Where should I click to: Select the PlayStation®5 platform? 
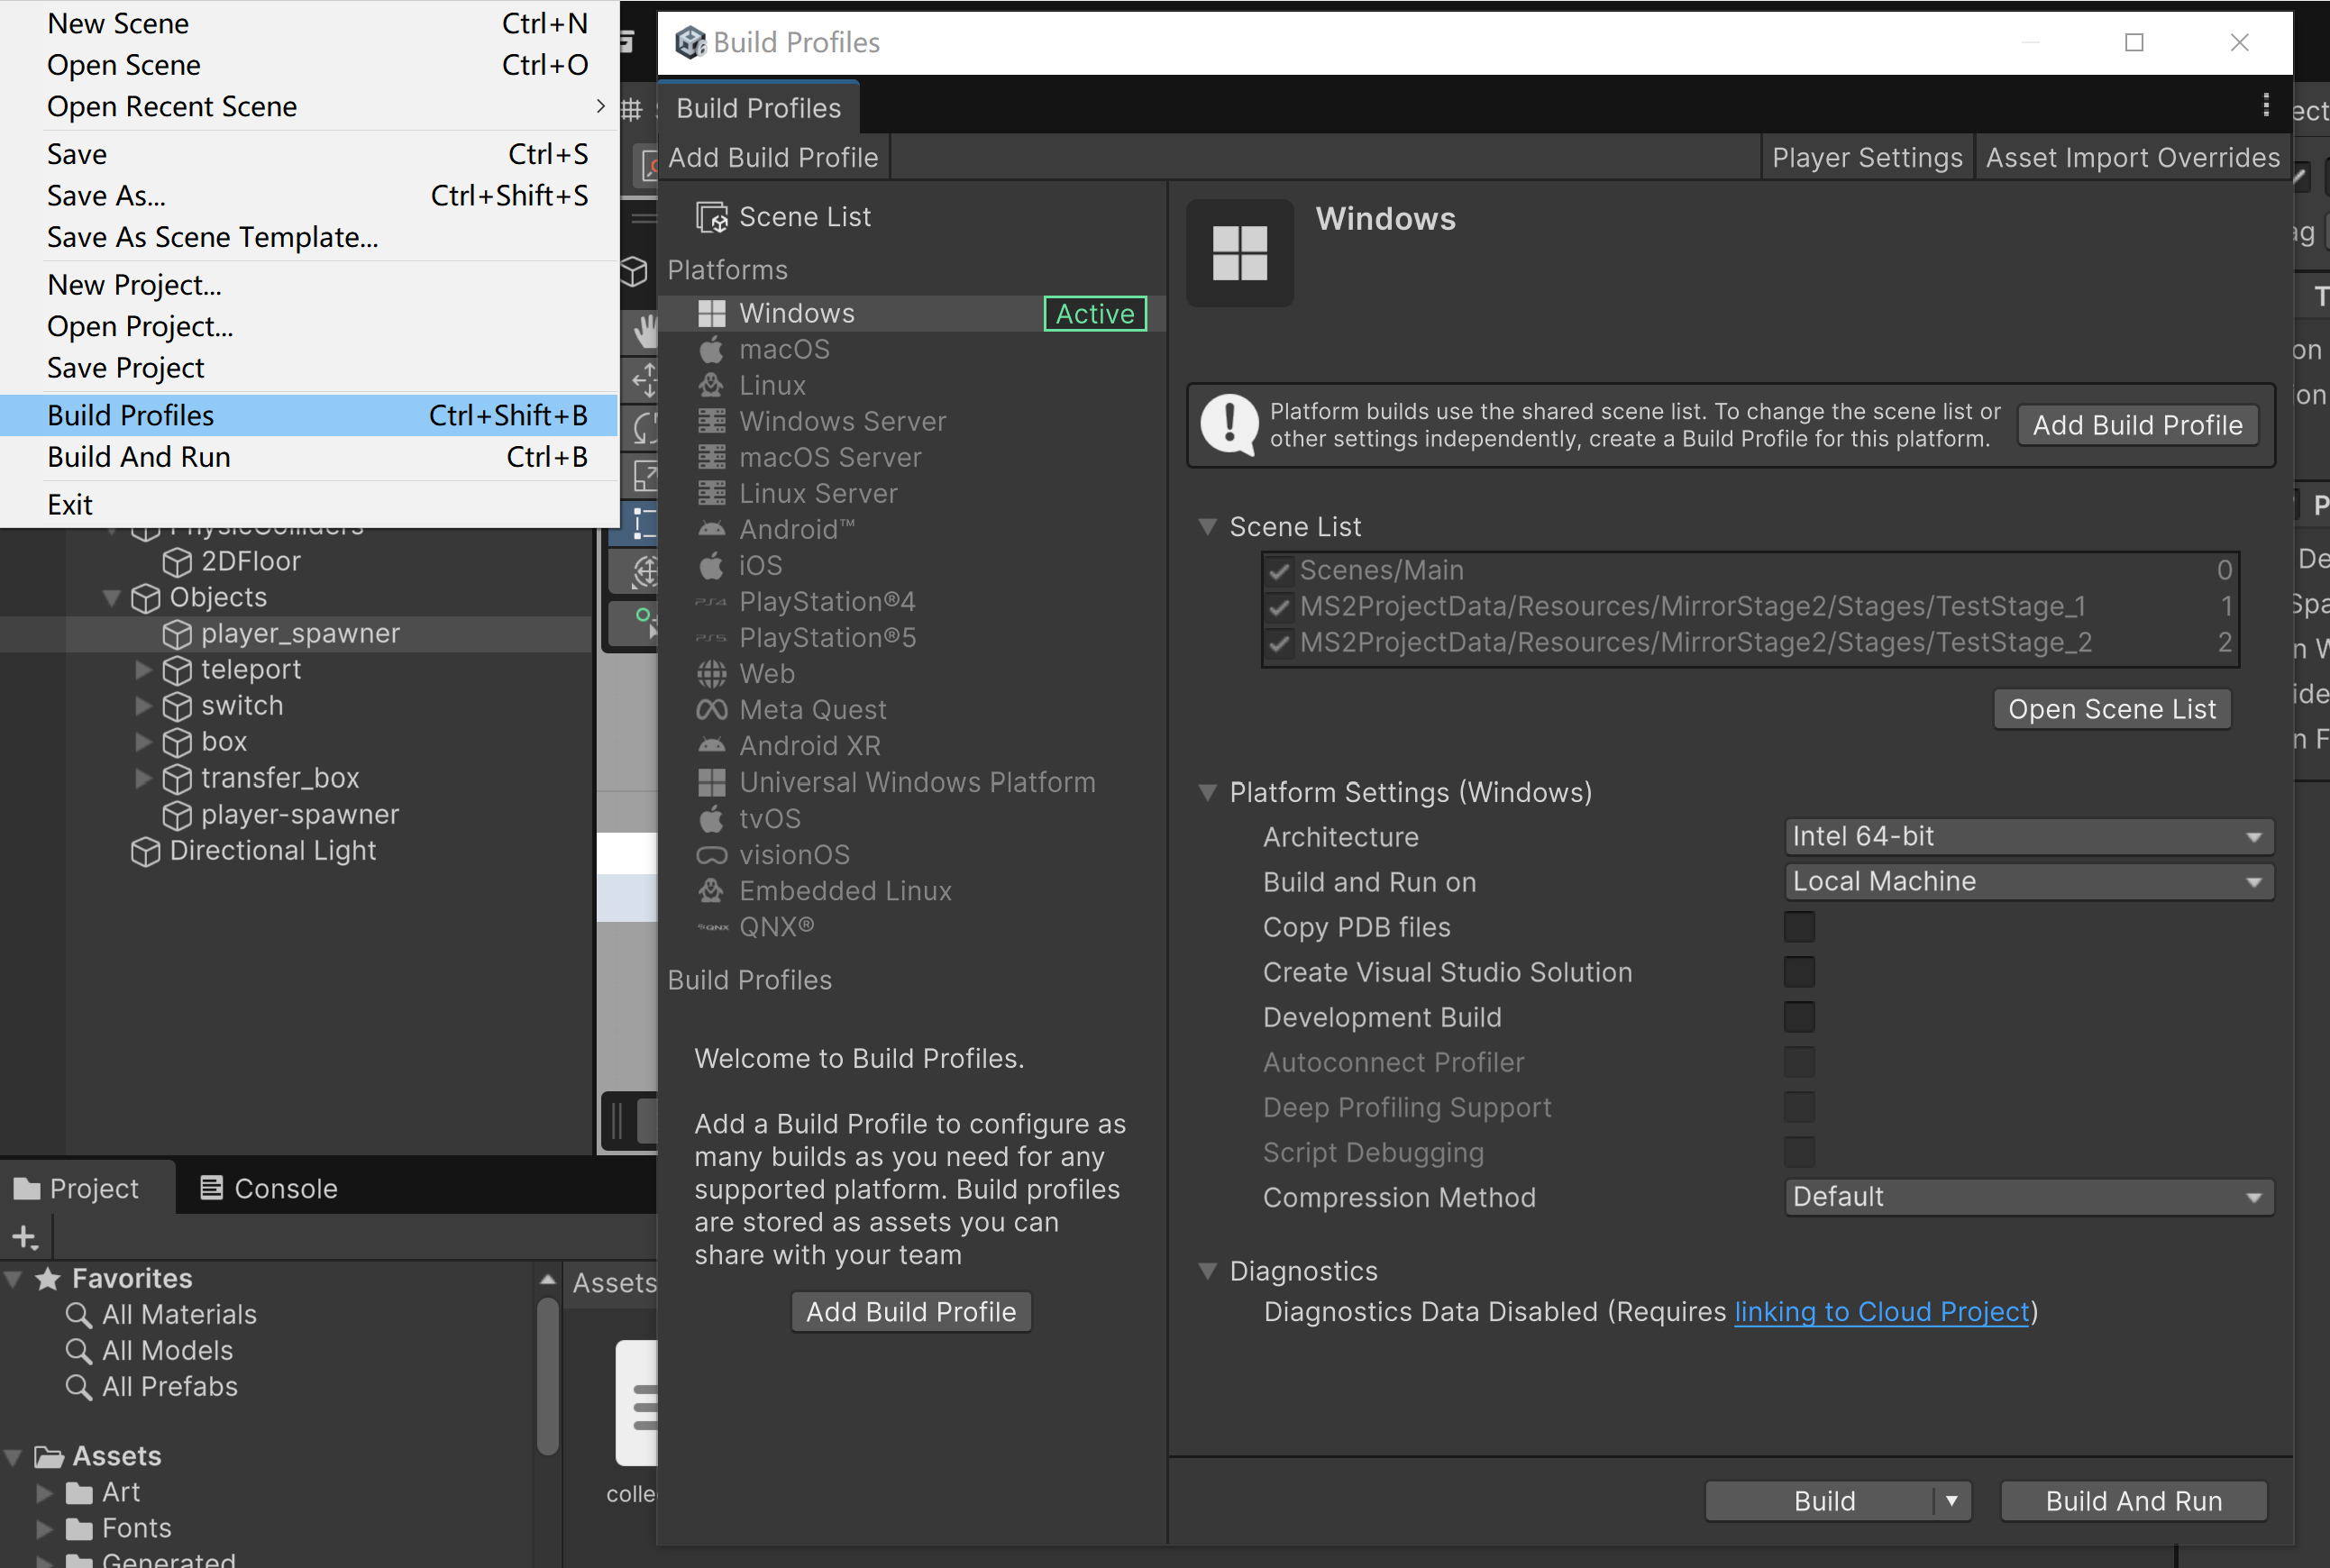tap(827, 638)
